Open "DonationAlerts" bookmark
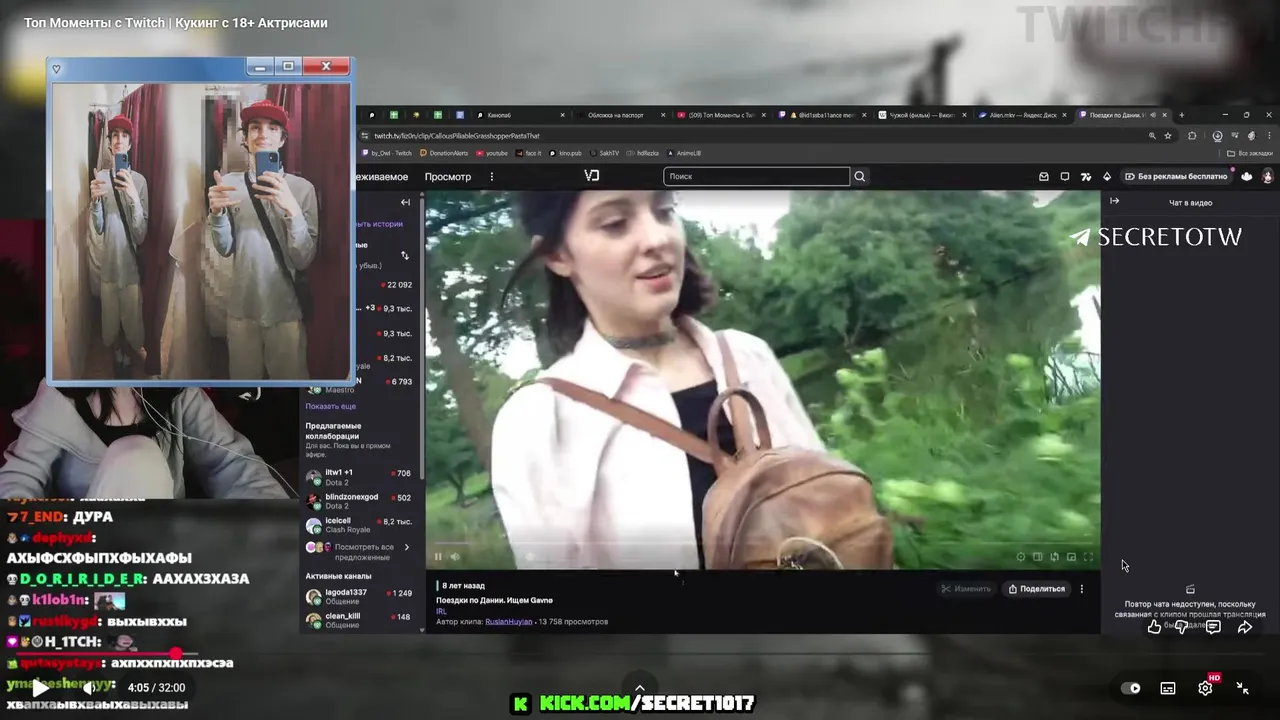Viewport: 1280px width, 720px height. (x=444, y=153)
